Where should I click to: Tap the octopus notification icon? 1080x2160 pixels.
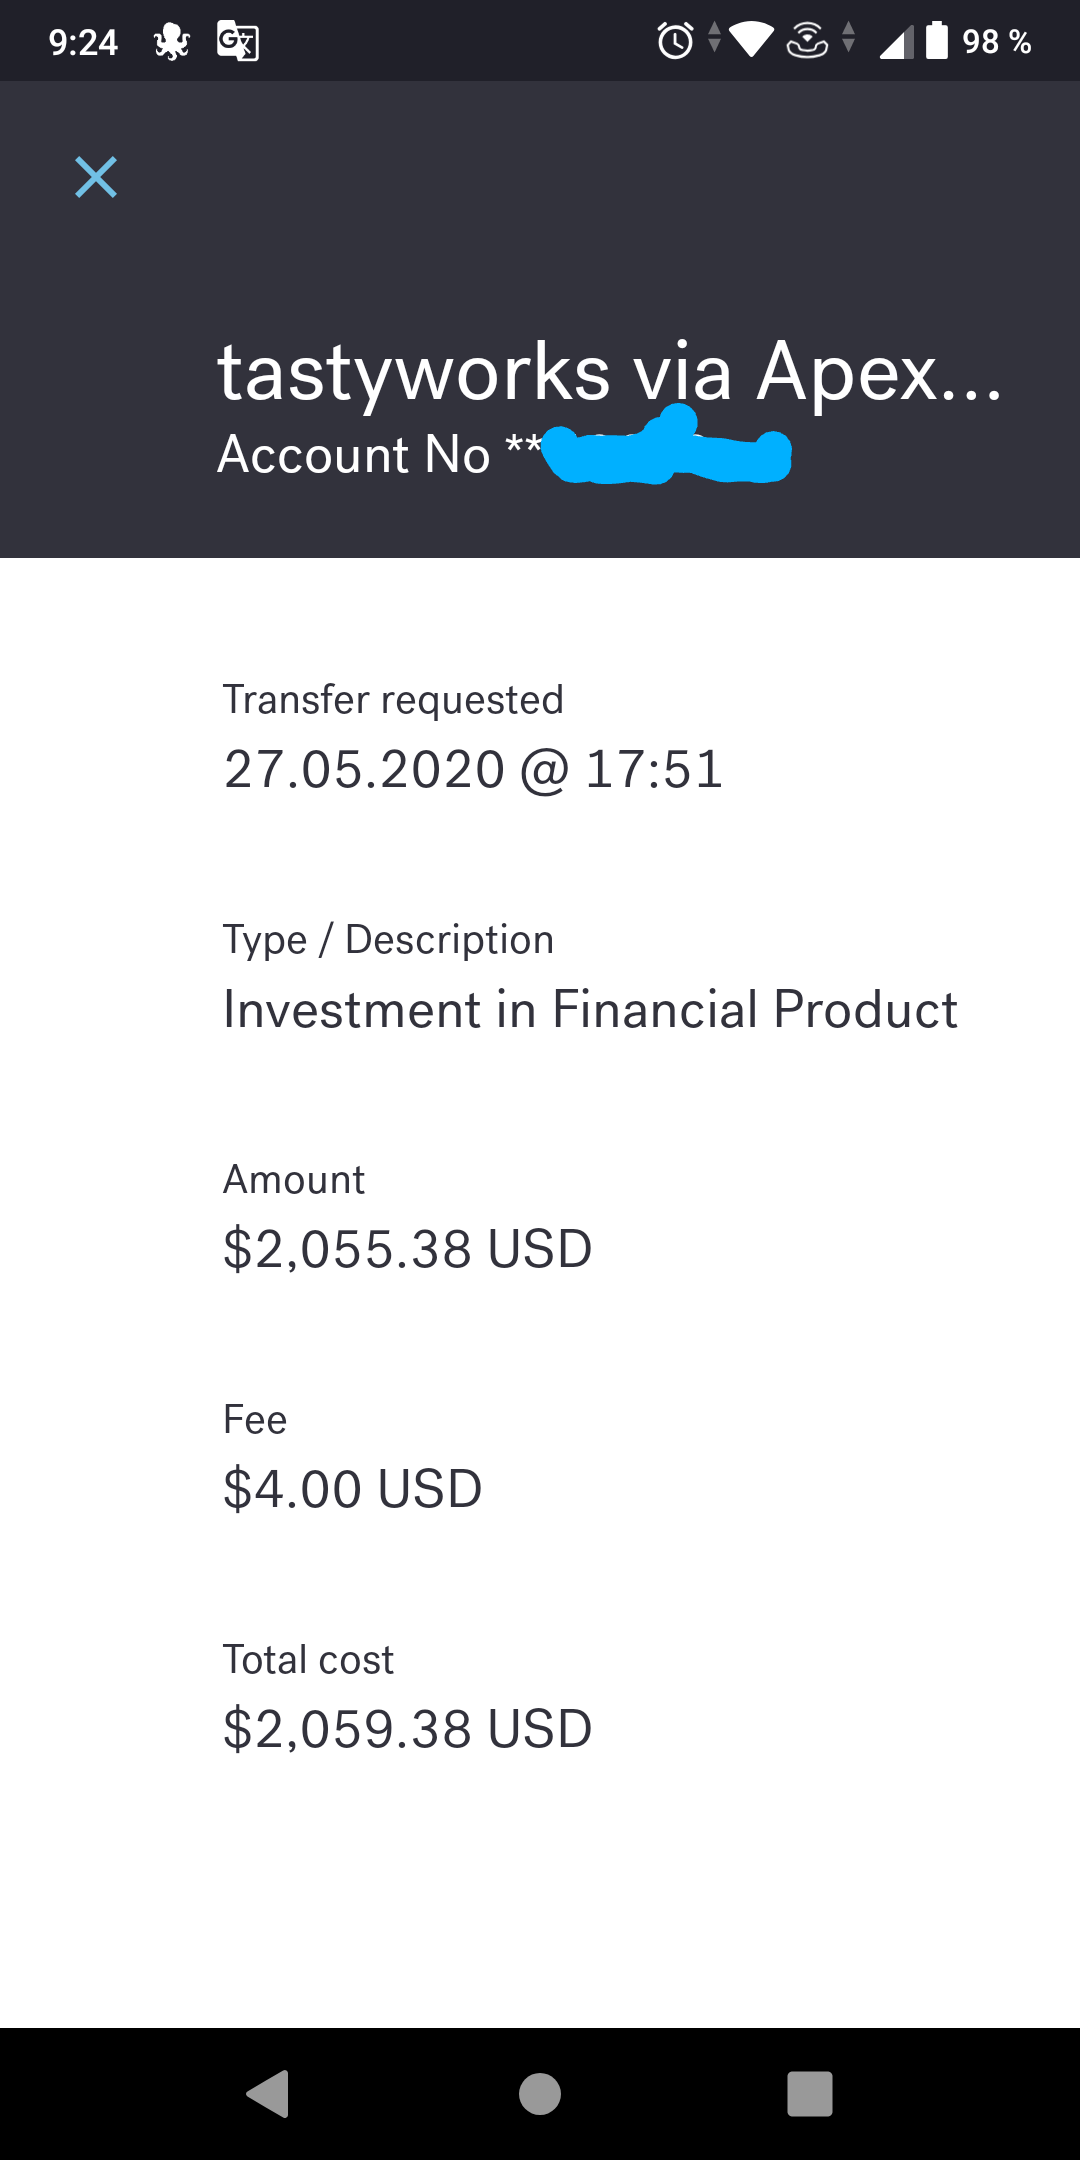tap(171, 42)
